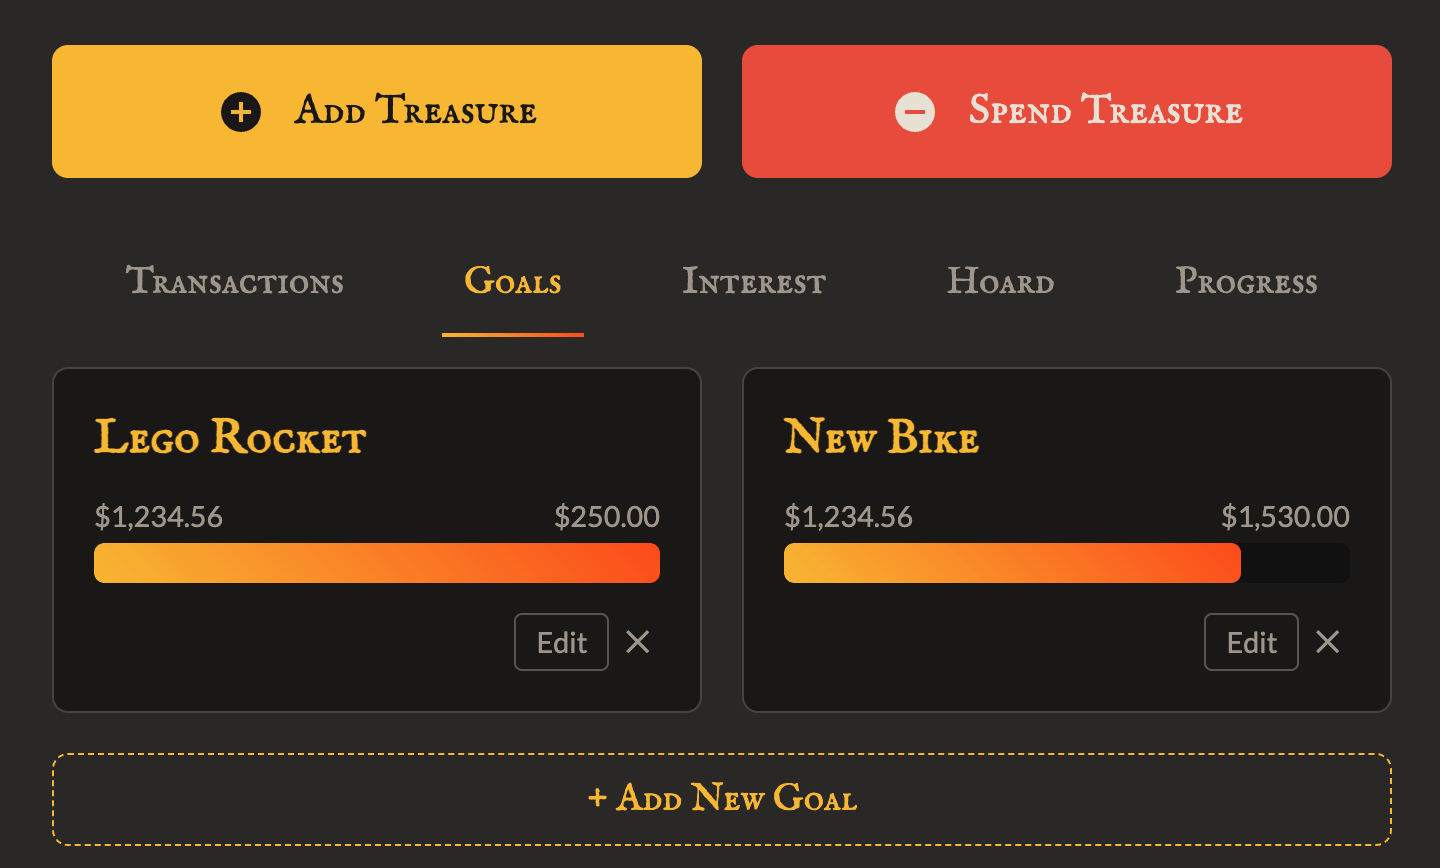Click the Lego Rocket progress bar
Viewport: 1440px width, 868px height.
pyautogui.click(x=376, y=562)
